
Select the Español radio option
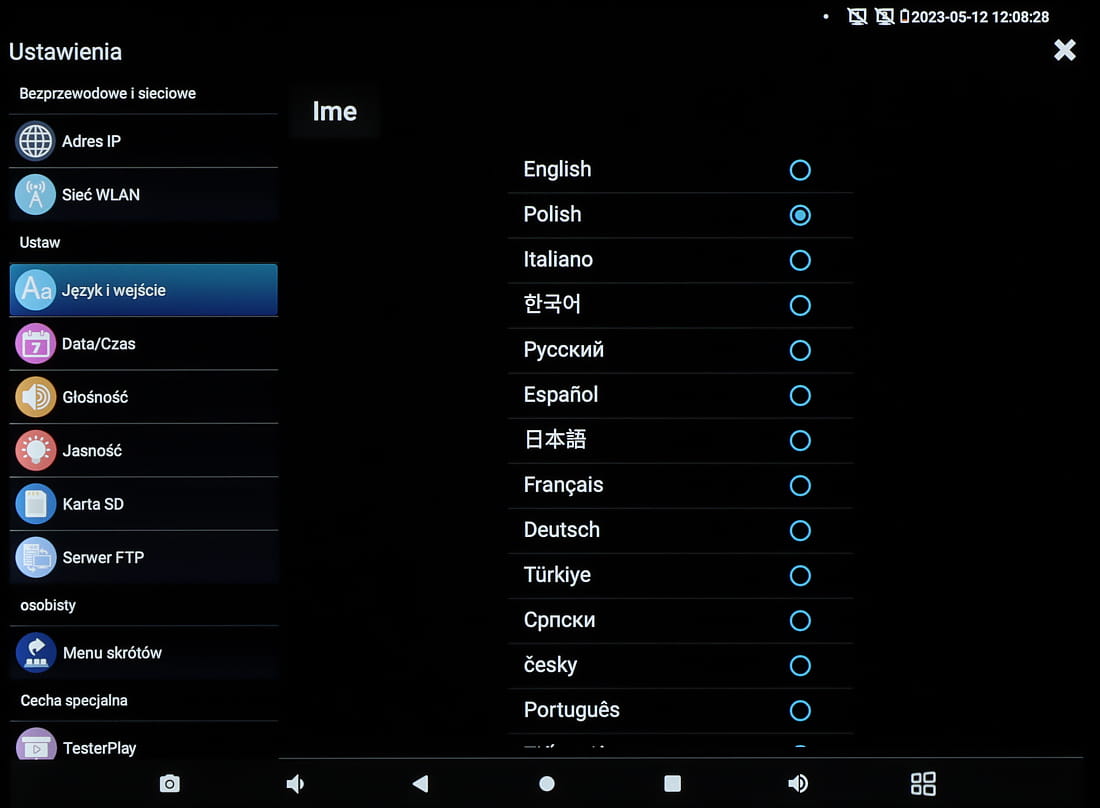pos(800,395)
